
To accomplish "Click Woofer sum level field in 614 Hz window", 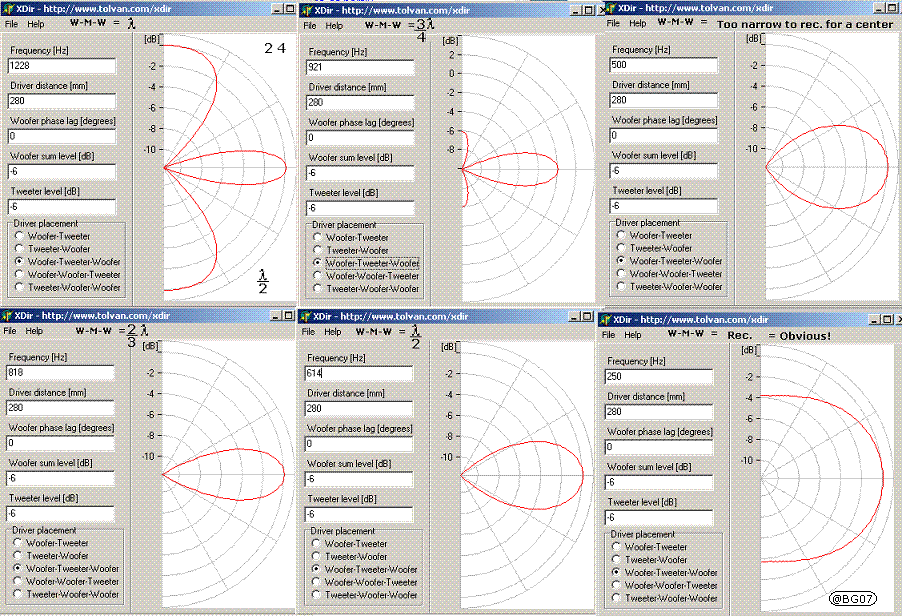I will point(359,479).
